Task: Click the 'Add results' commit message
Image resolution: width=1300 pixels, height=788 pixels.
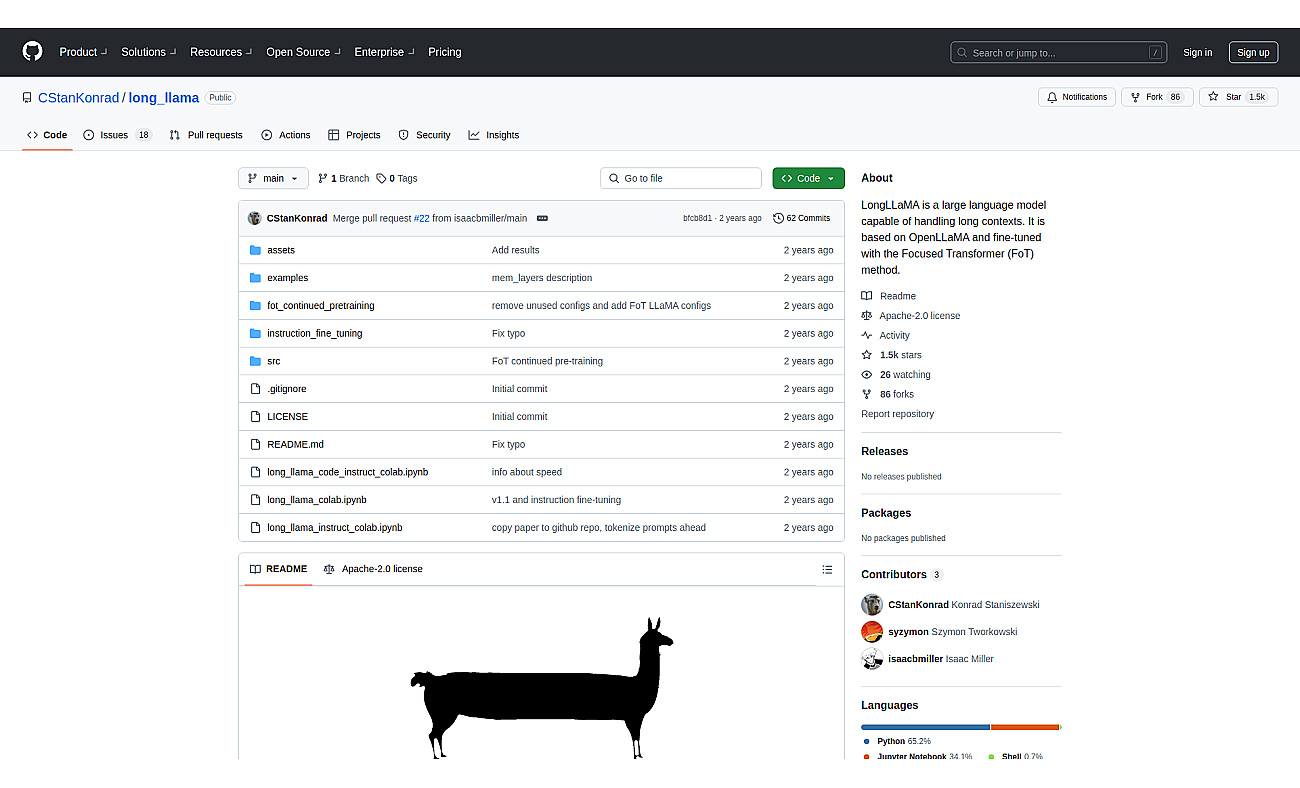Action: tap(515, 250)
